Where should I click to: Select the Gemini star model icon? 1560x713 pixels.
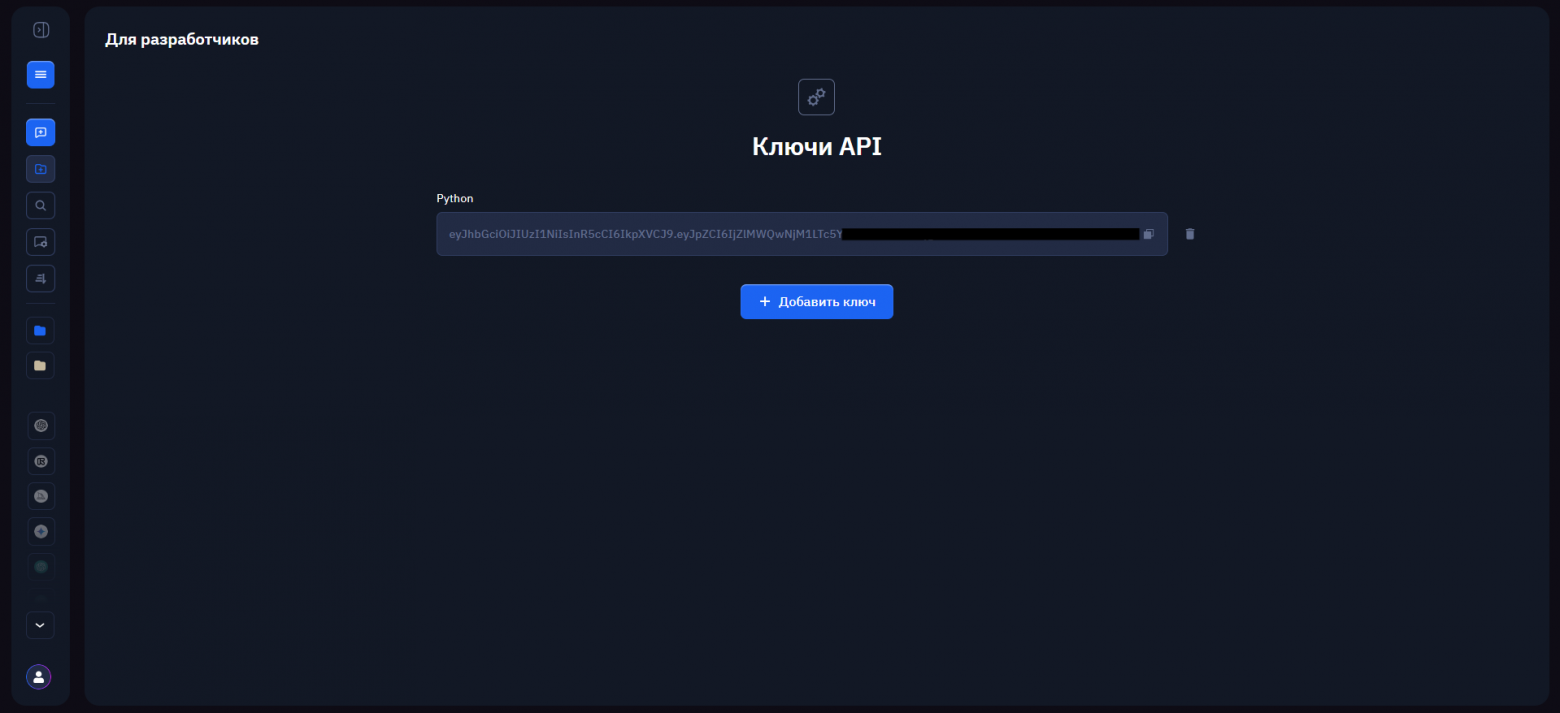point(40,531)
